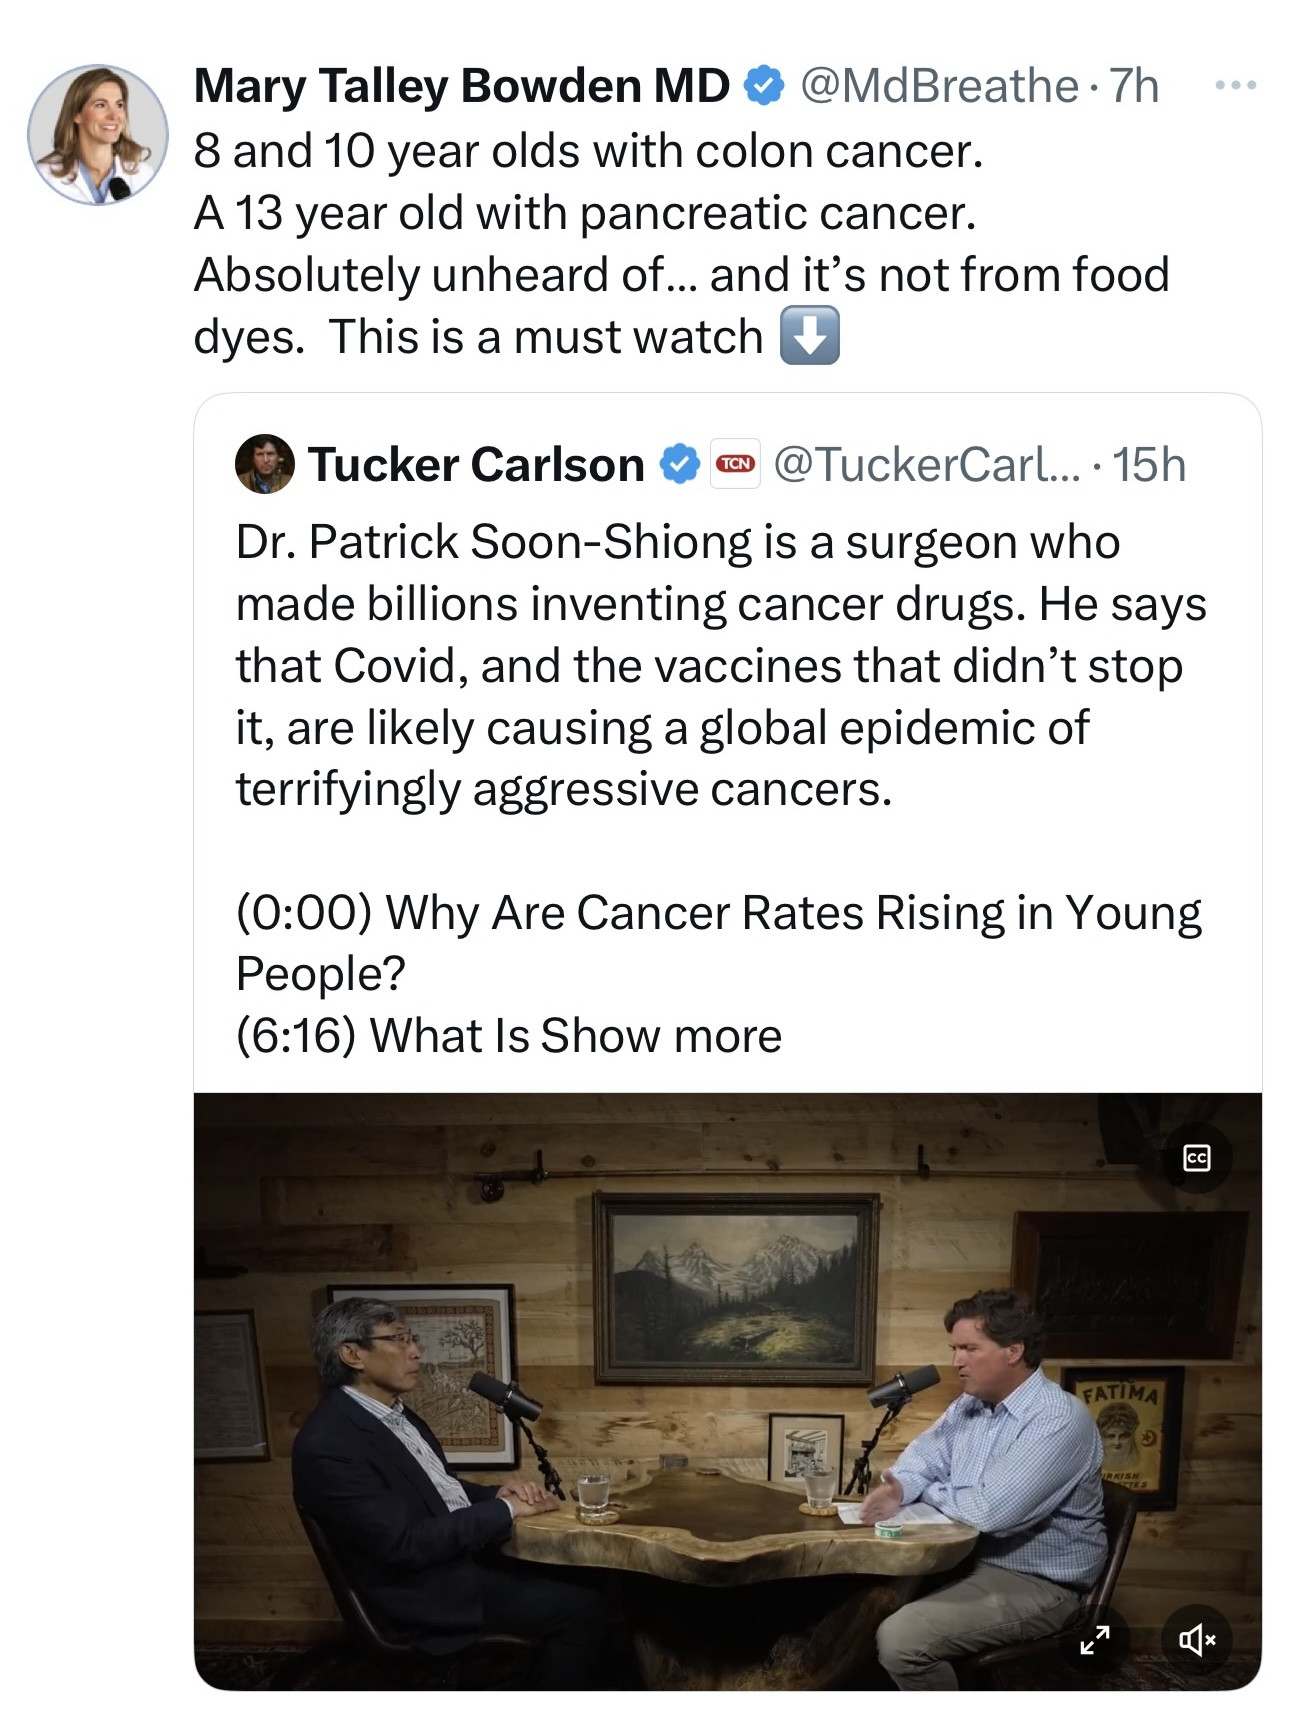Expand the video to fullscreen

pos(1095,1639)
